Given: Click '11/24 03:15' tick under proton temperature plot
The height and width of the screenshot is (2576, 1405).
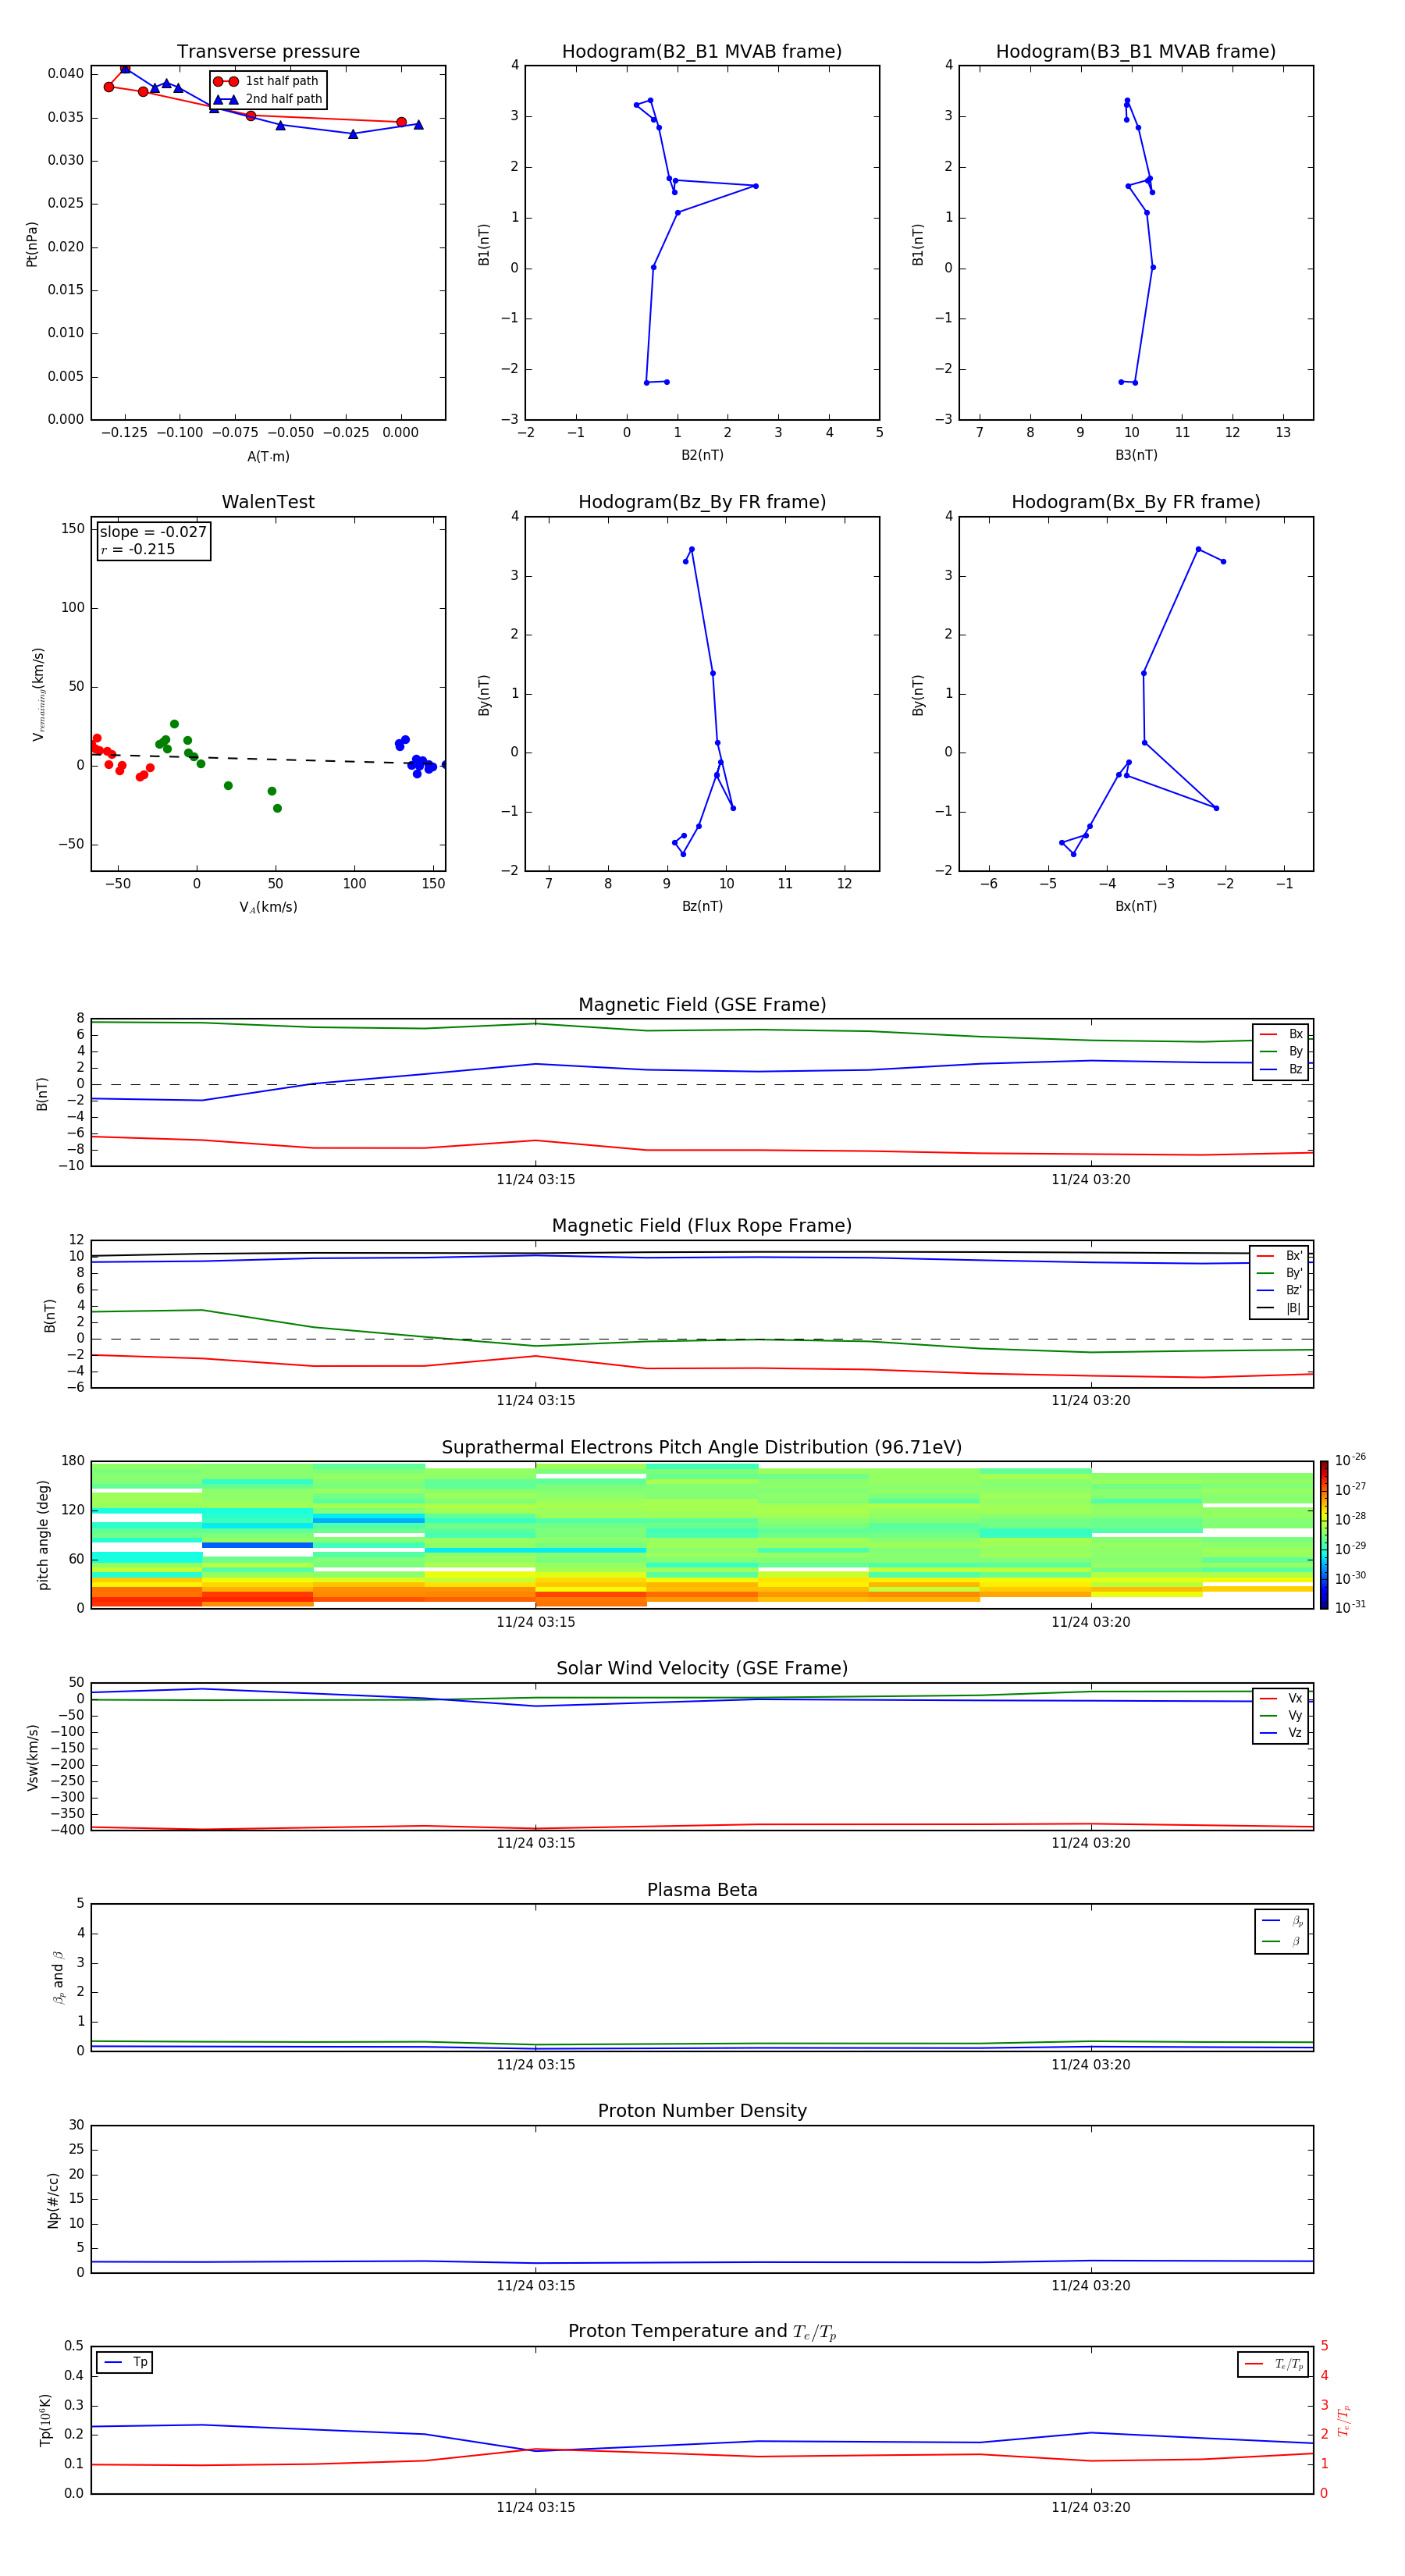Looking at the screenshot, I should tap(536, 2507).
